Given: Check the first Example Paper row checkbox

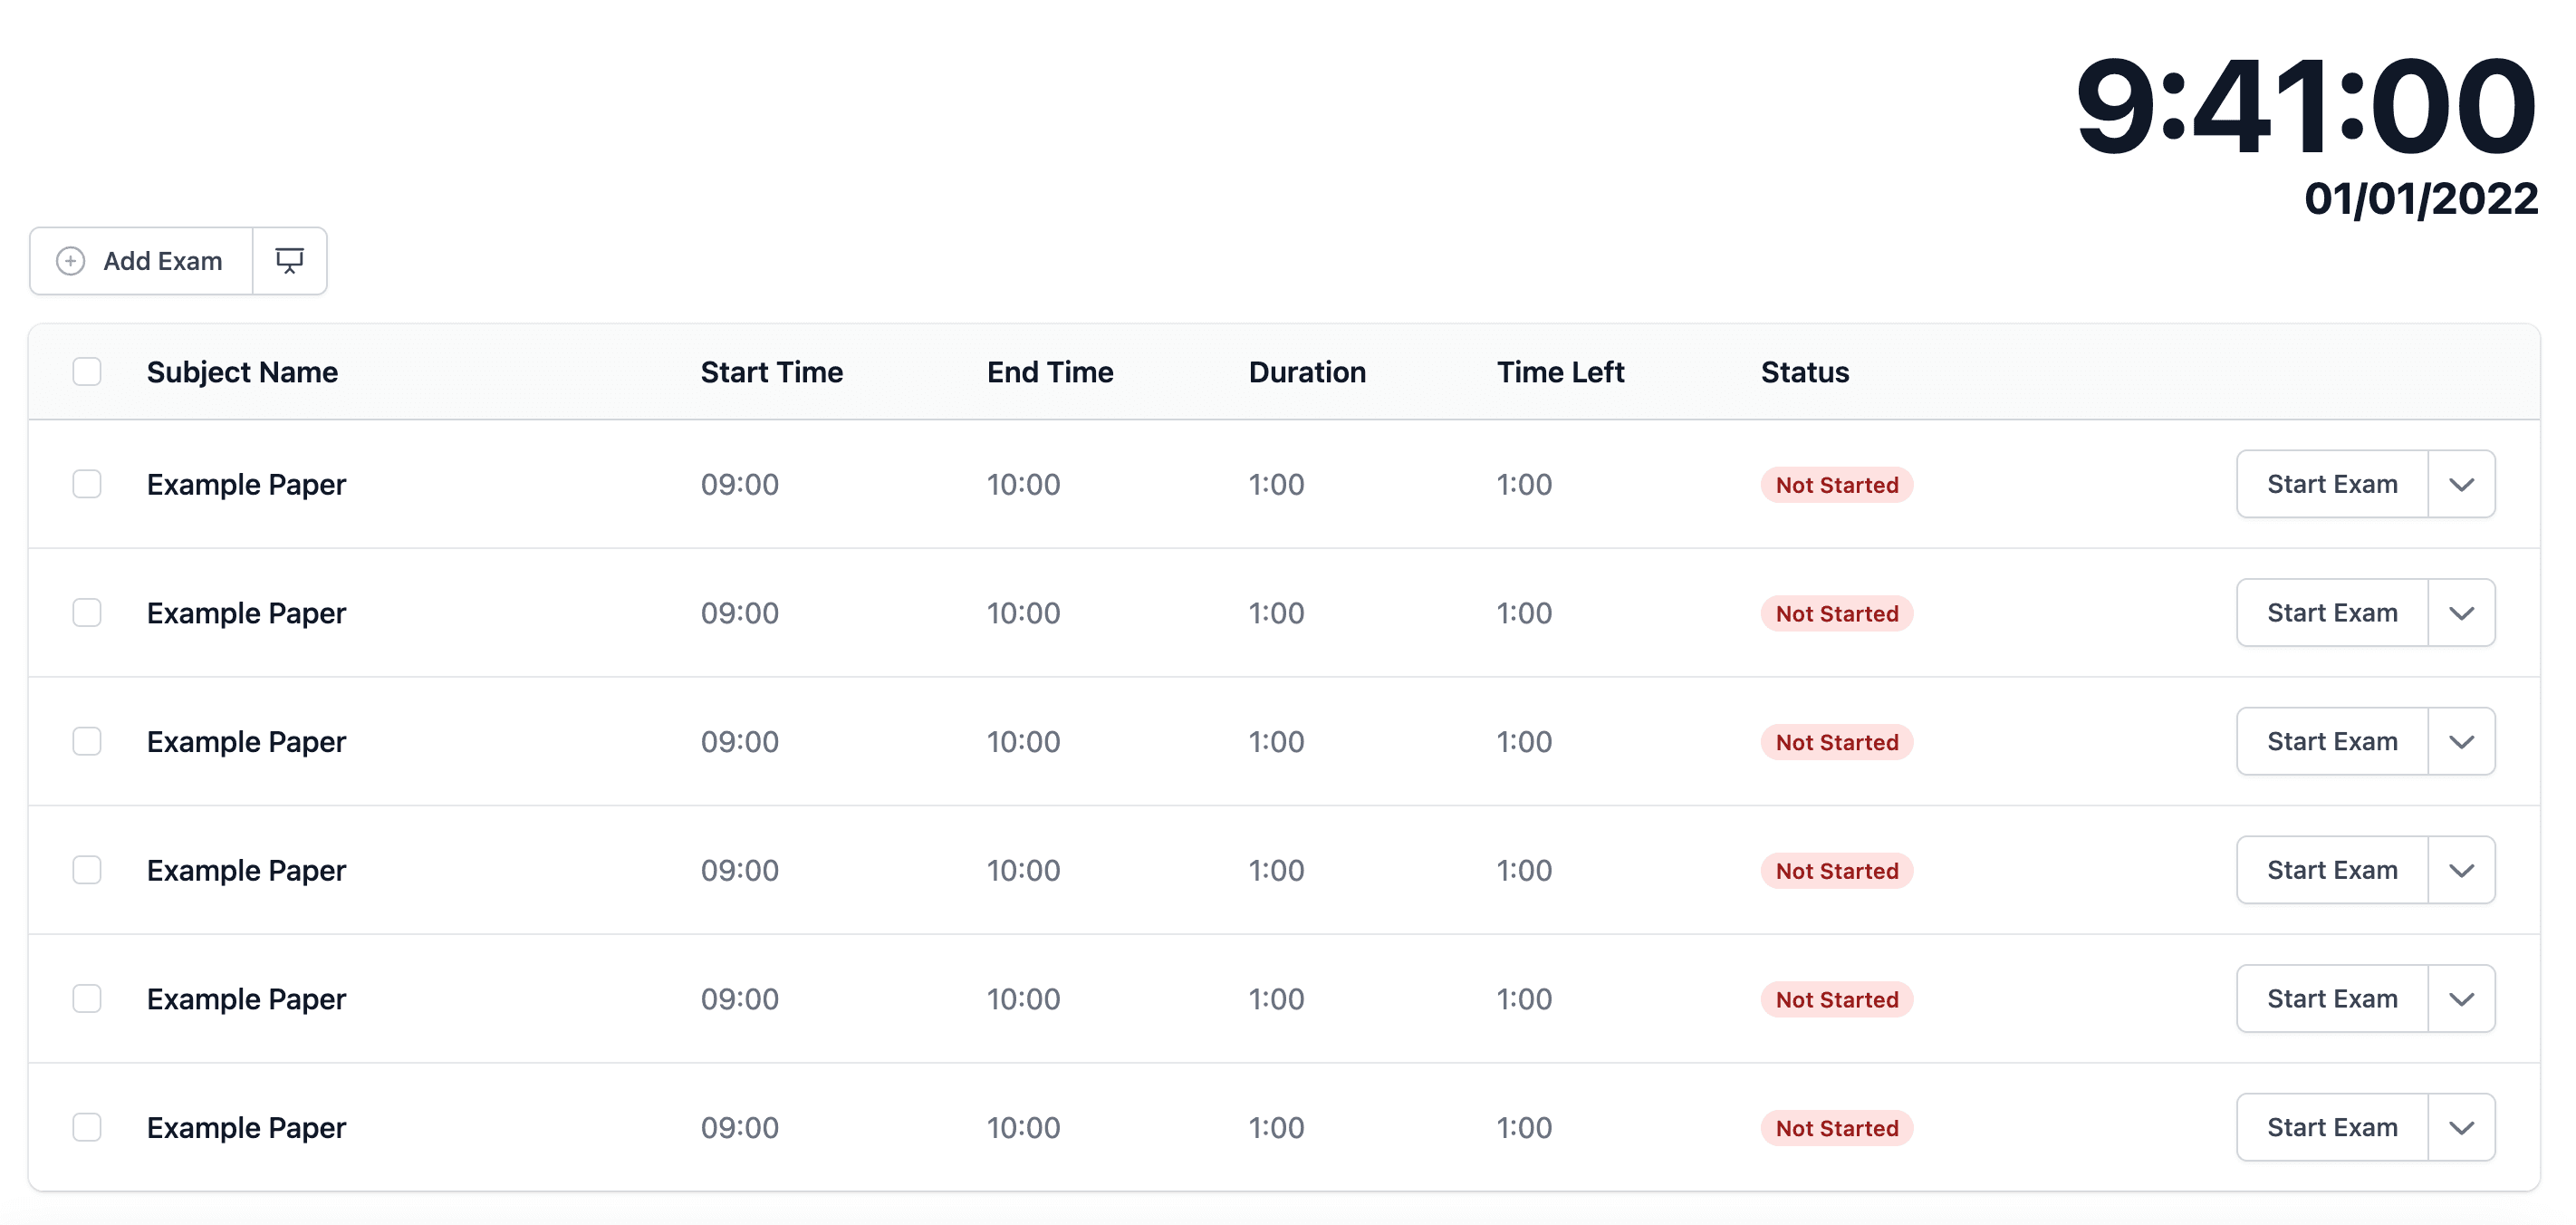Looking at the screenshot, I should tap(87, 484).
